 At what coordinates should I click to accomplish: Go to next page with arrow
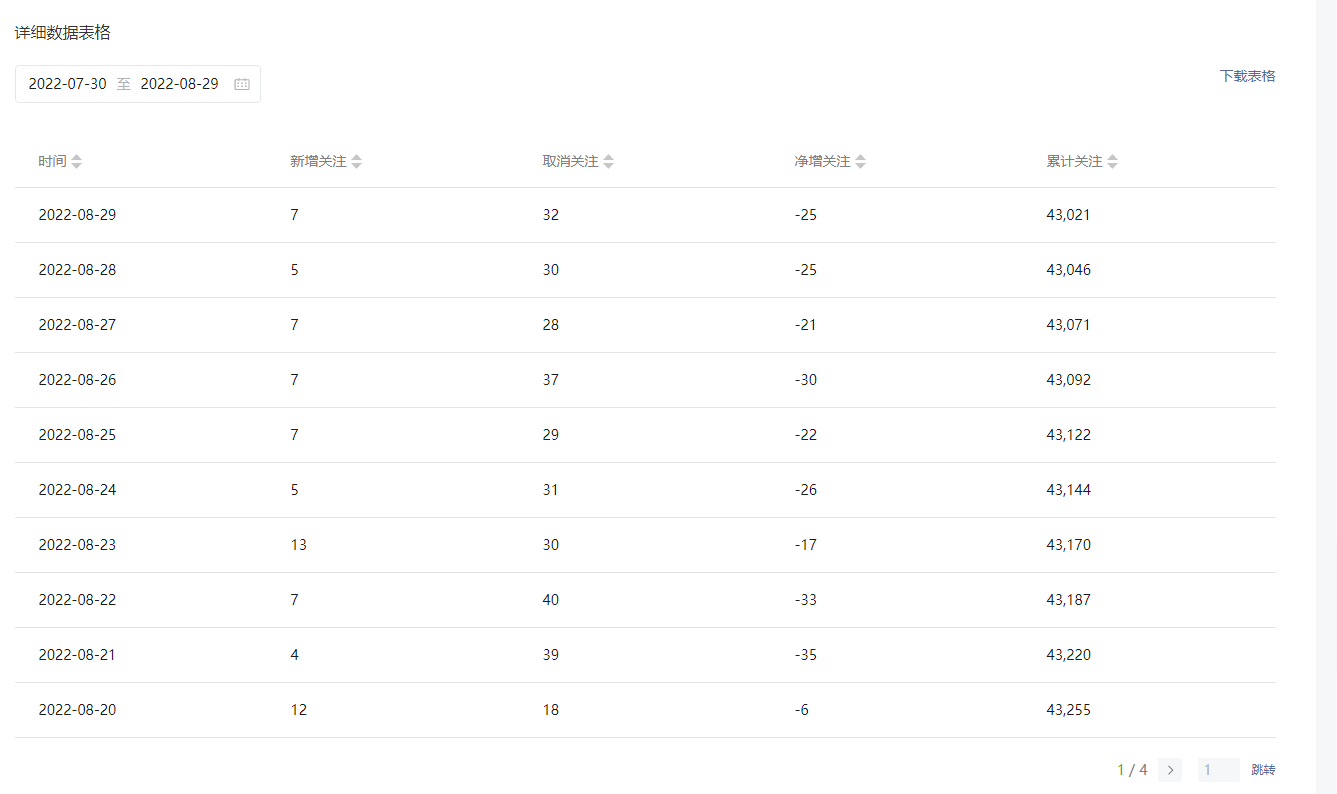pos(1170,770)
